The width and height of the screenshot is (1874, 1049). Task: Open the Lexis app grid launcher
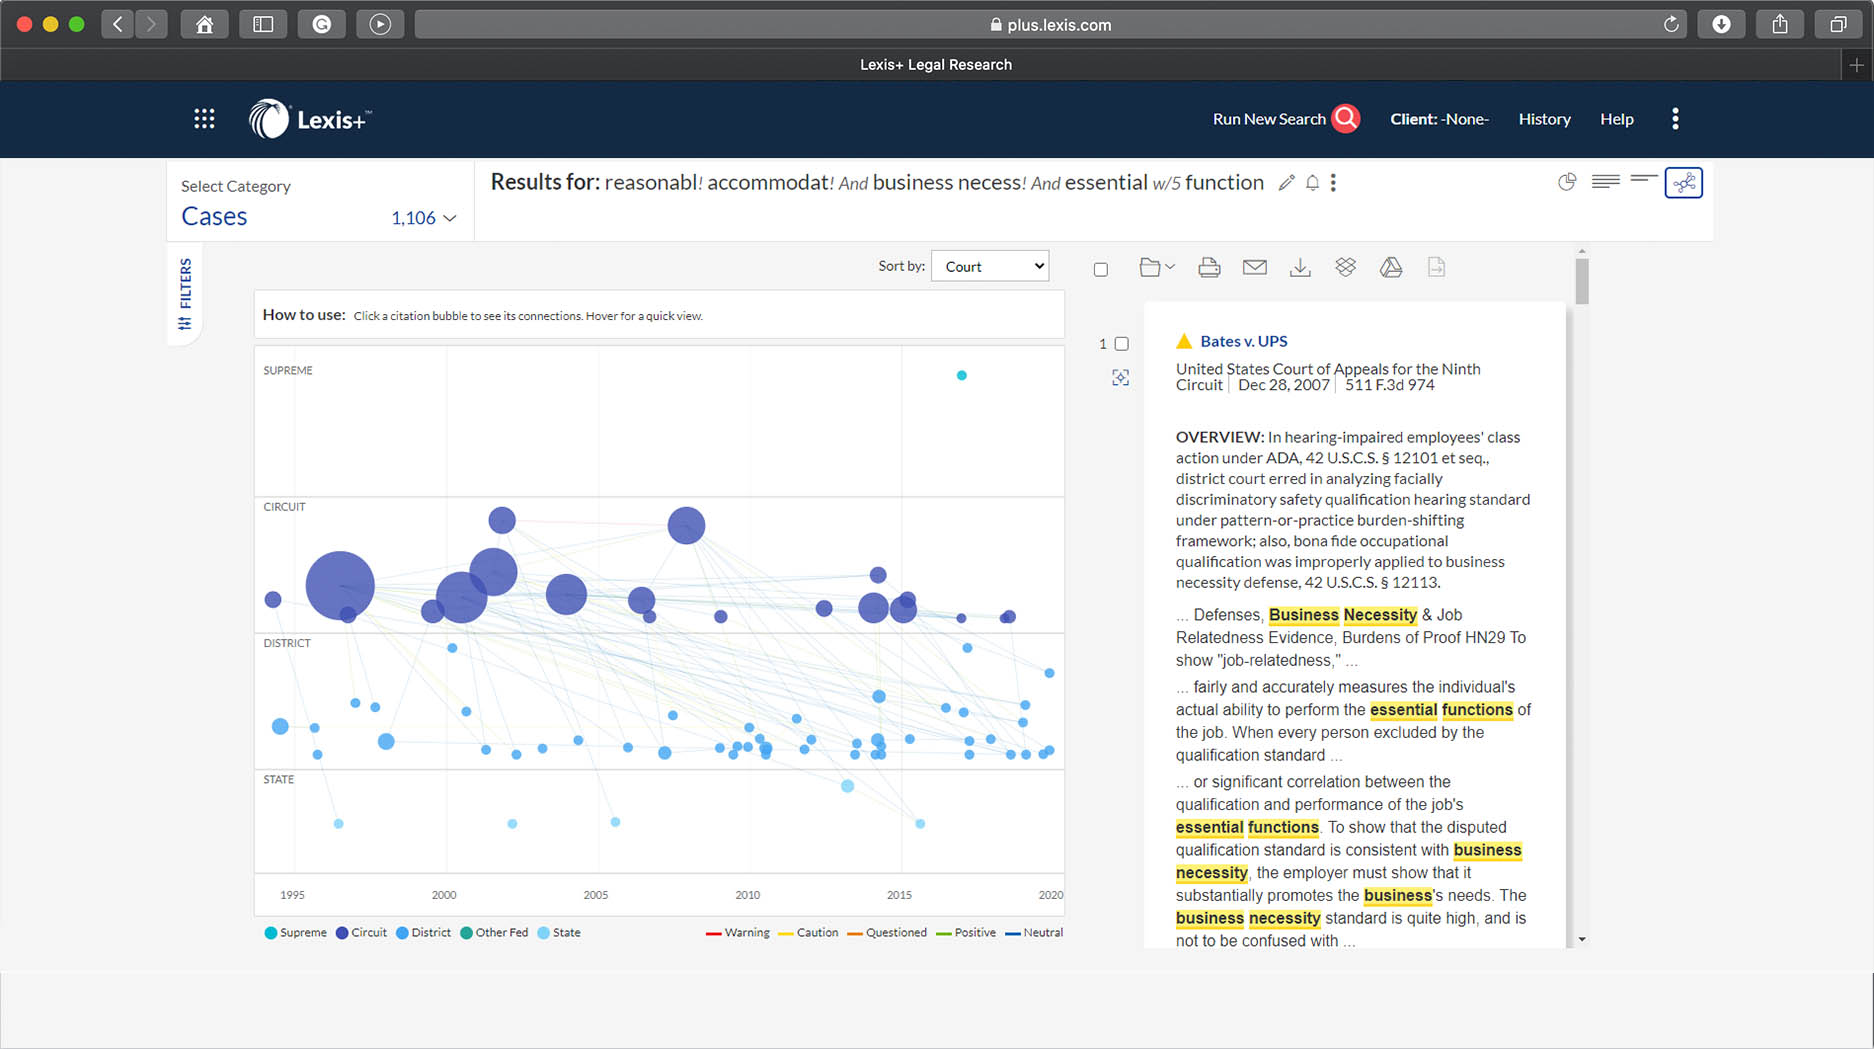tap(204, 118)
